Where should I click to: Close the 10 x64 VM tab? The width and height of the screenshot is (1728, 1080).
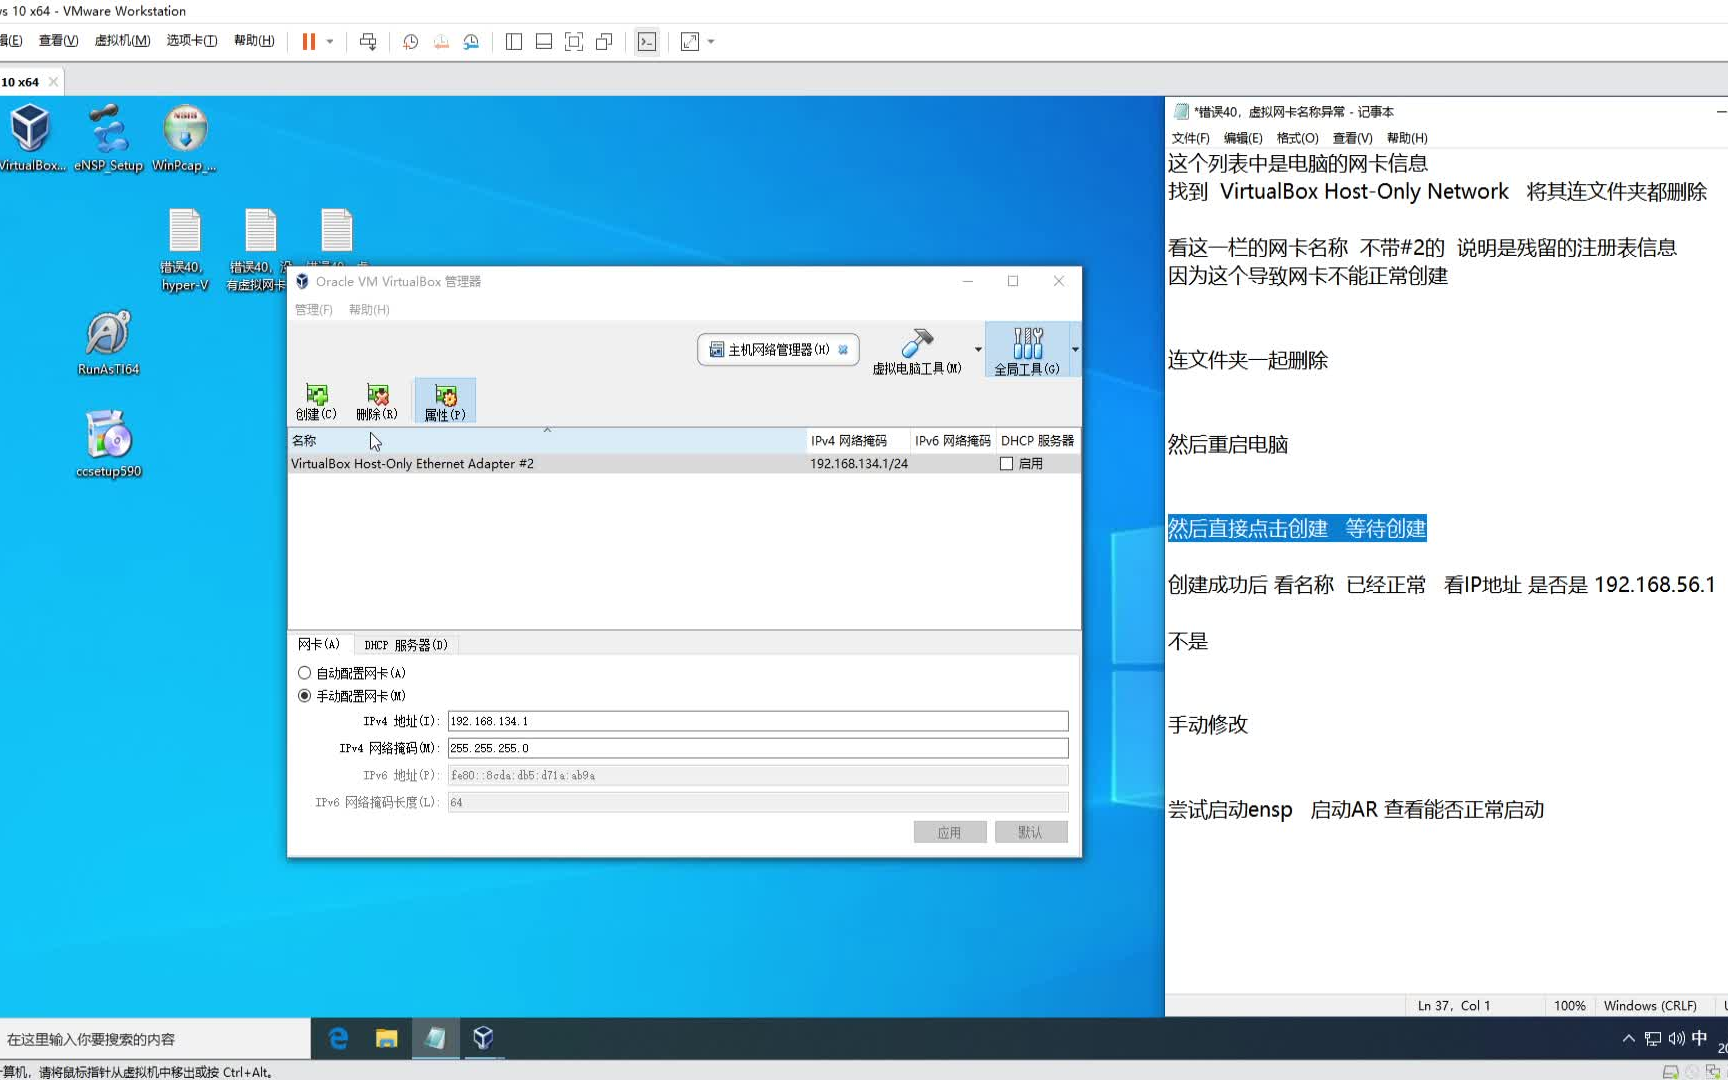point(53,82)
